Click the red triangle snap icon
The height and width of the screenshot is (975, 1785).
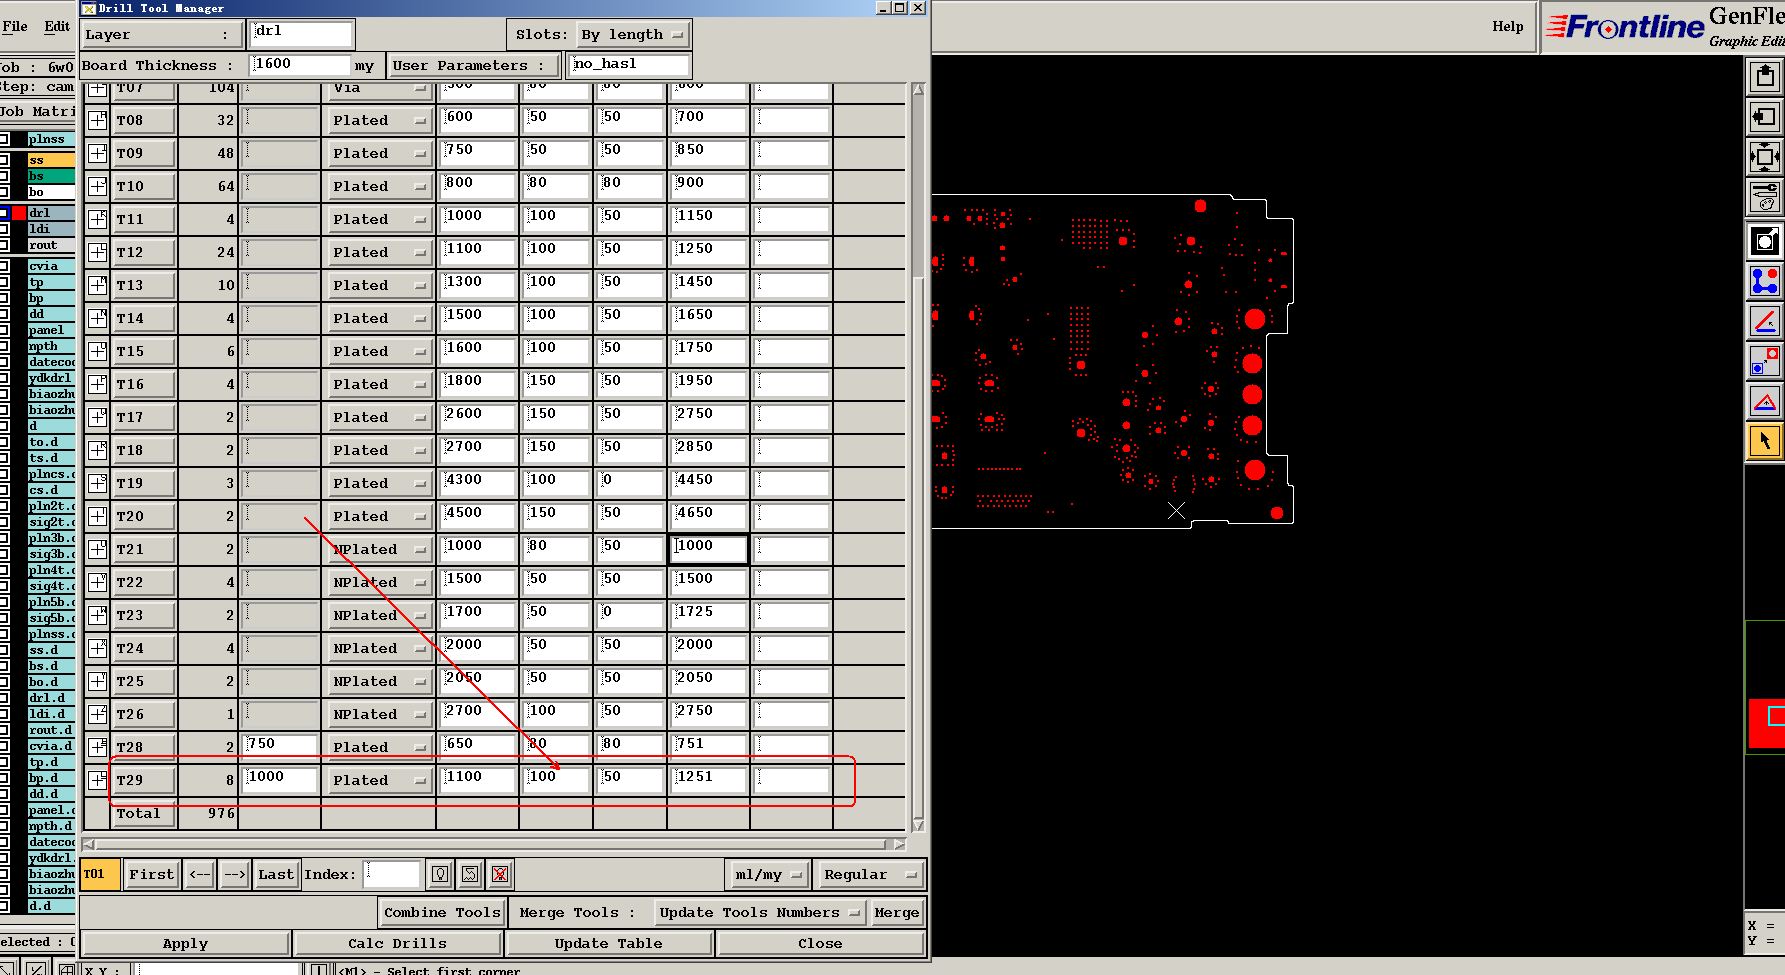1765,401
